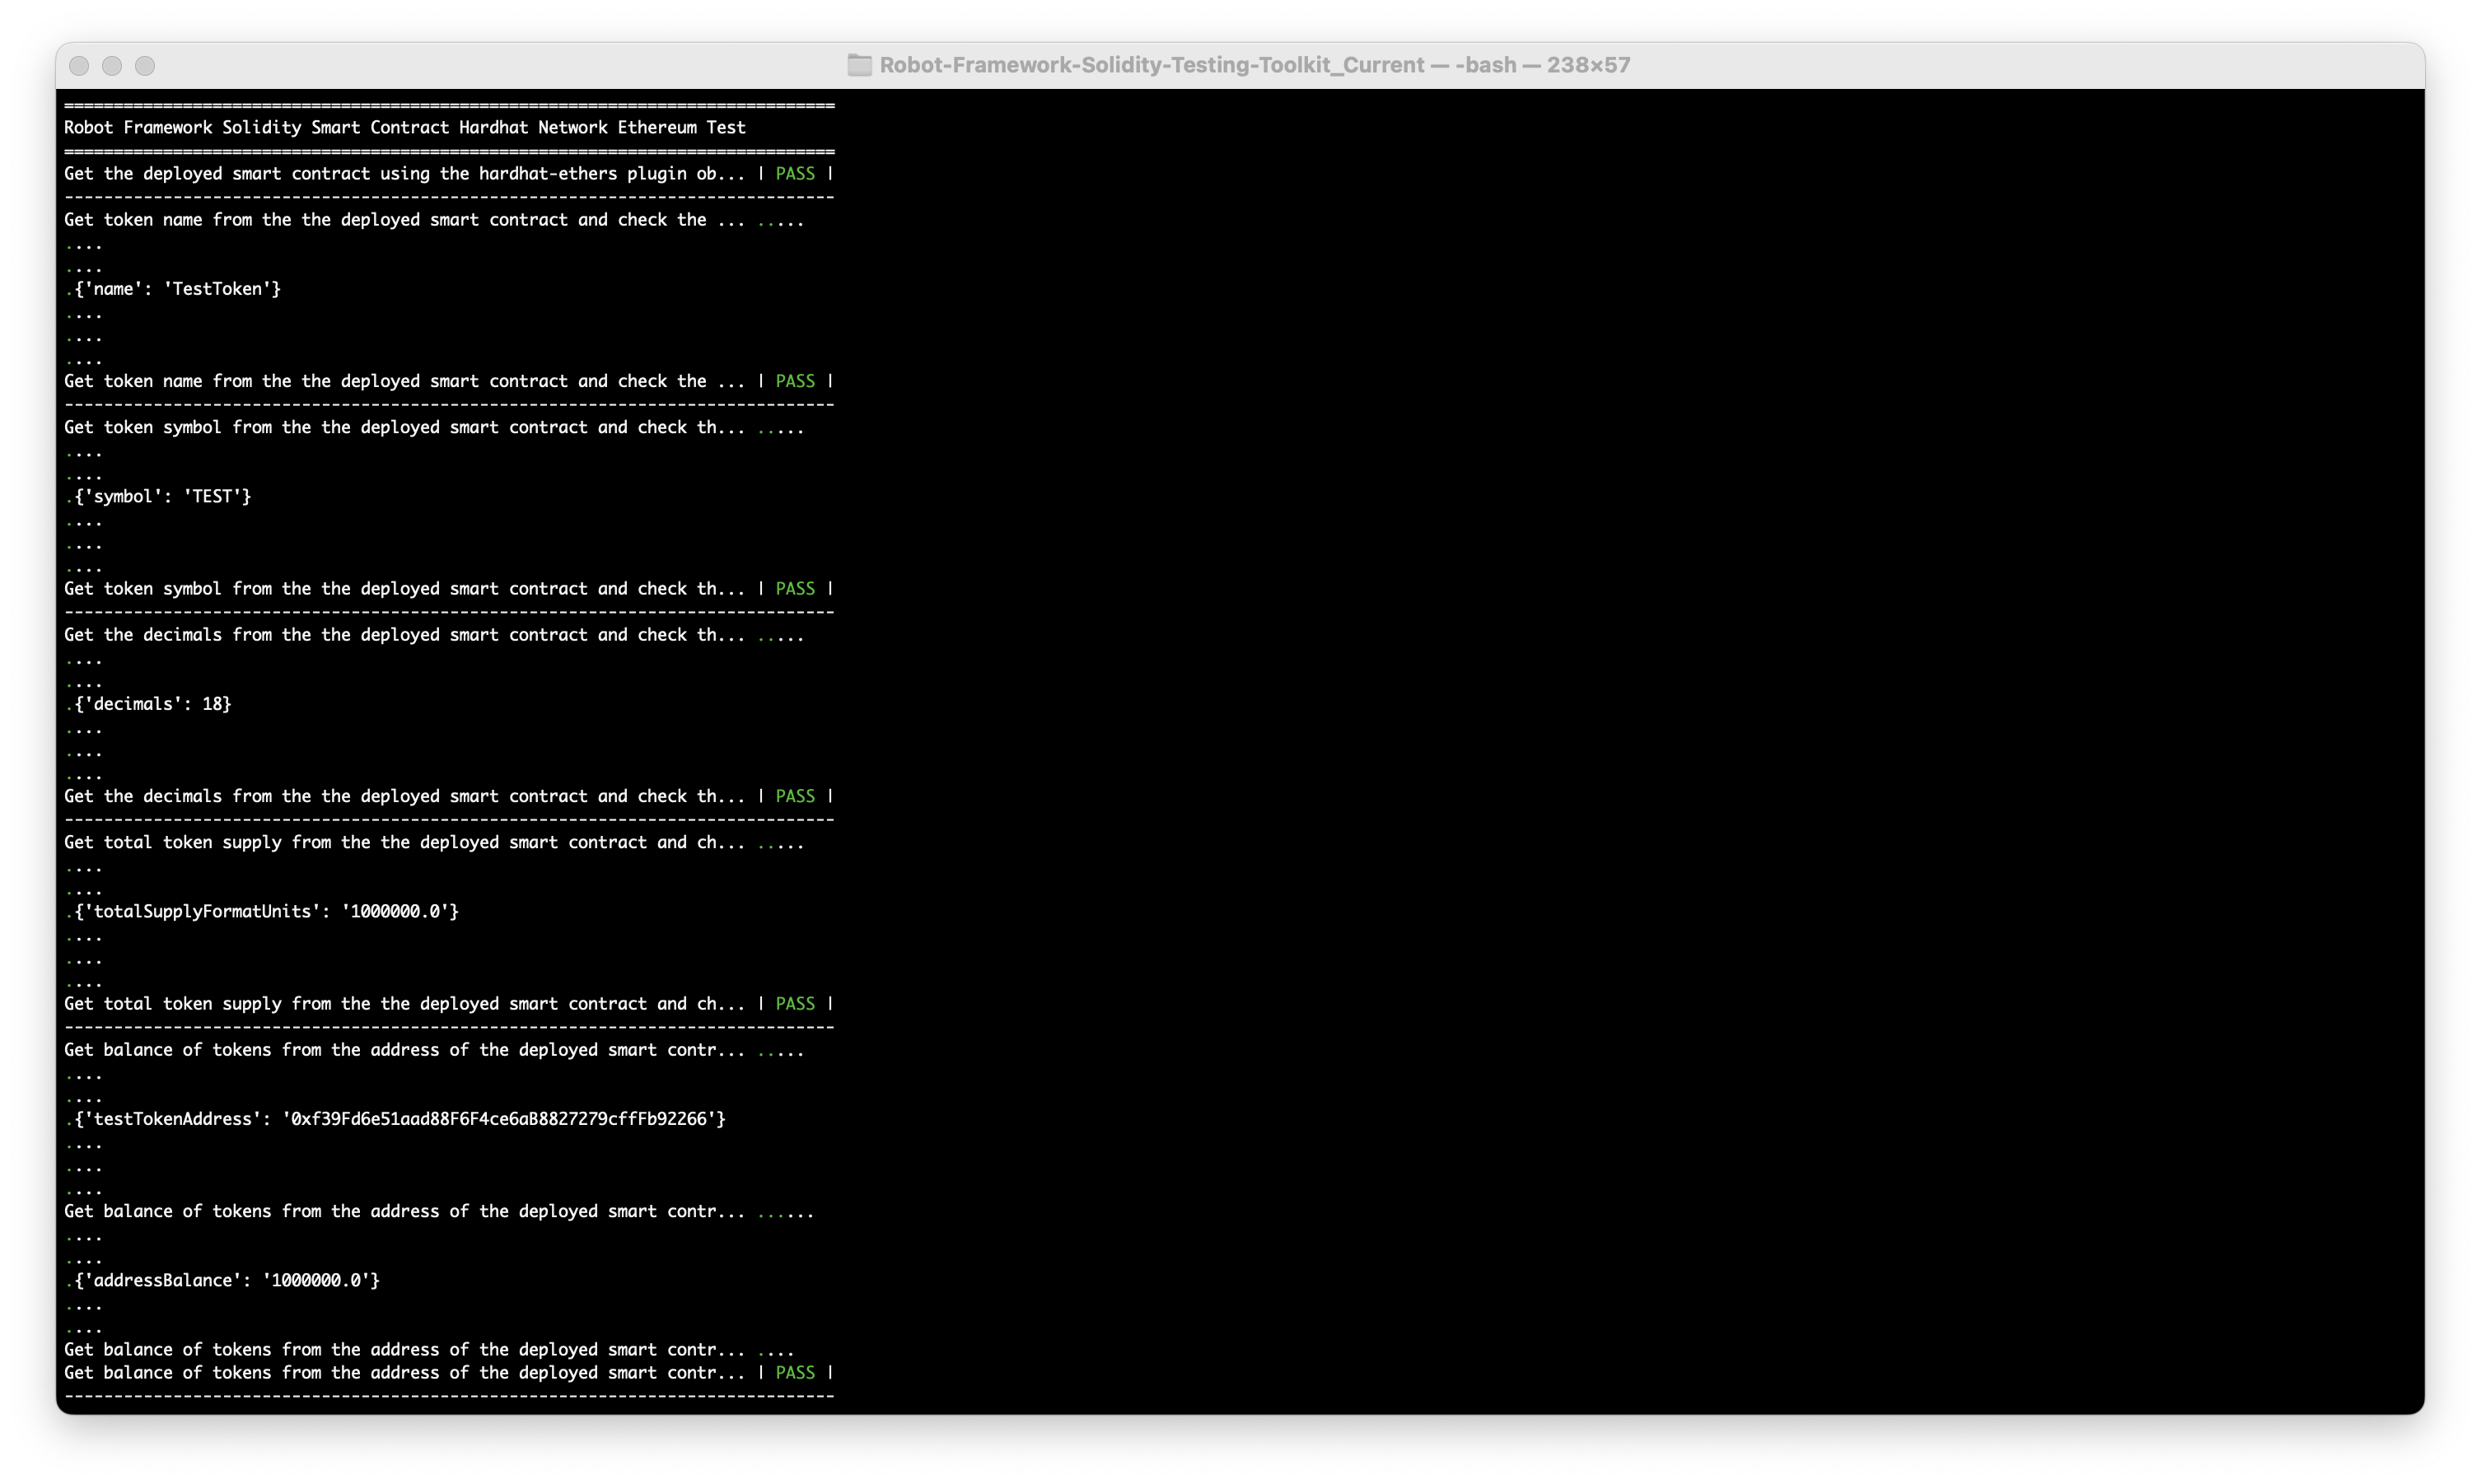This screenshot has width=2481, height=1484.
Task: Click PASS status of the balance of tokens test
Action: coord(795,1373)
